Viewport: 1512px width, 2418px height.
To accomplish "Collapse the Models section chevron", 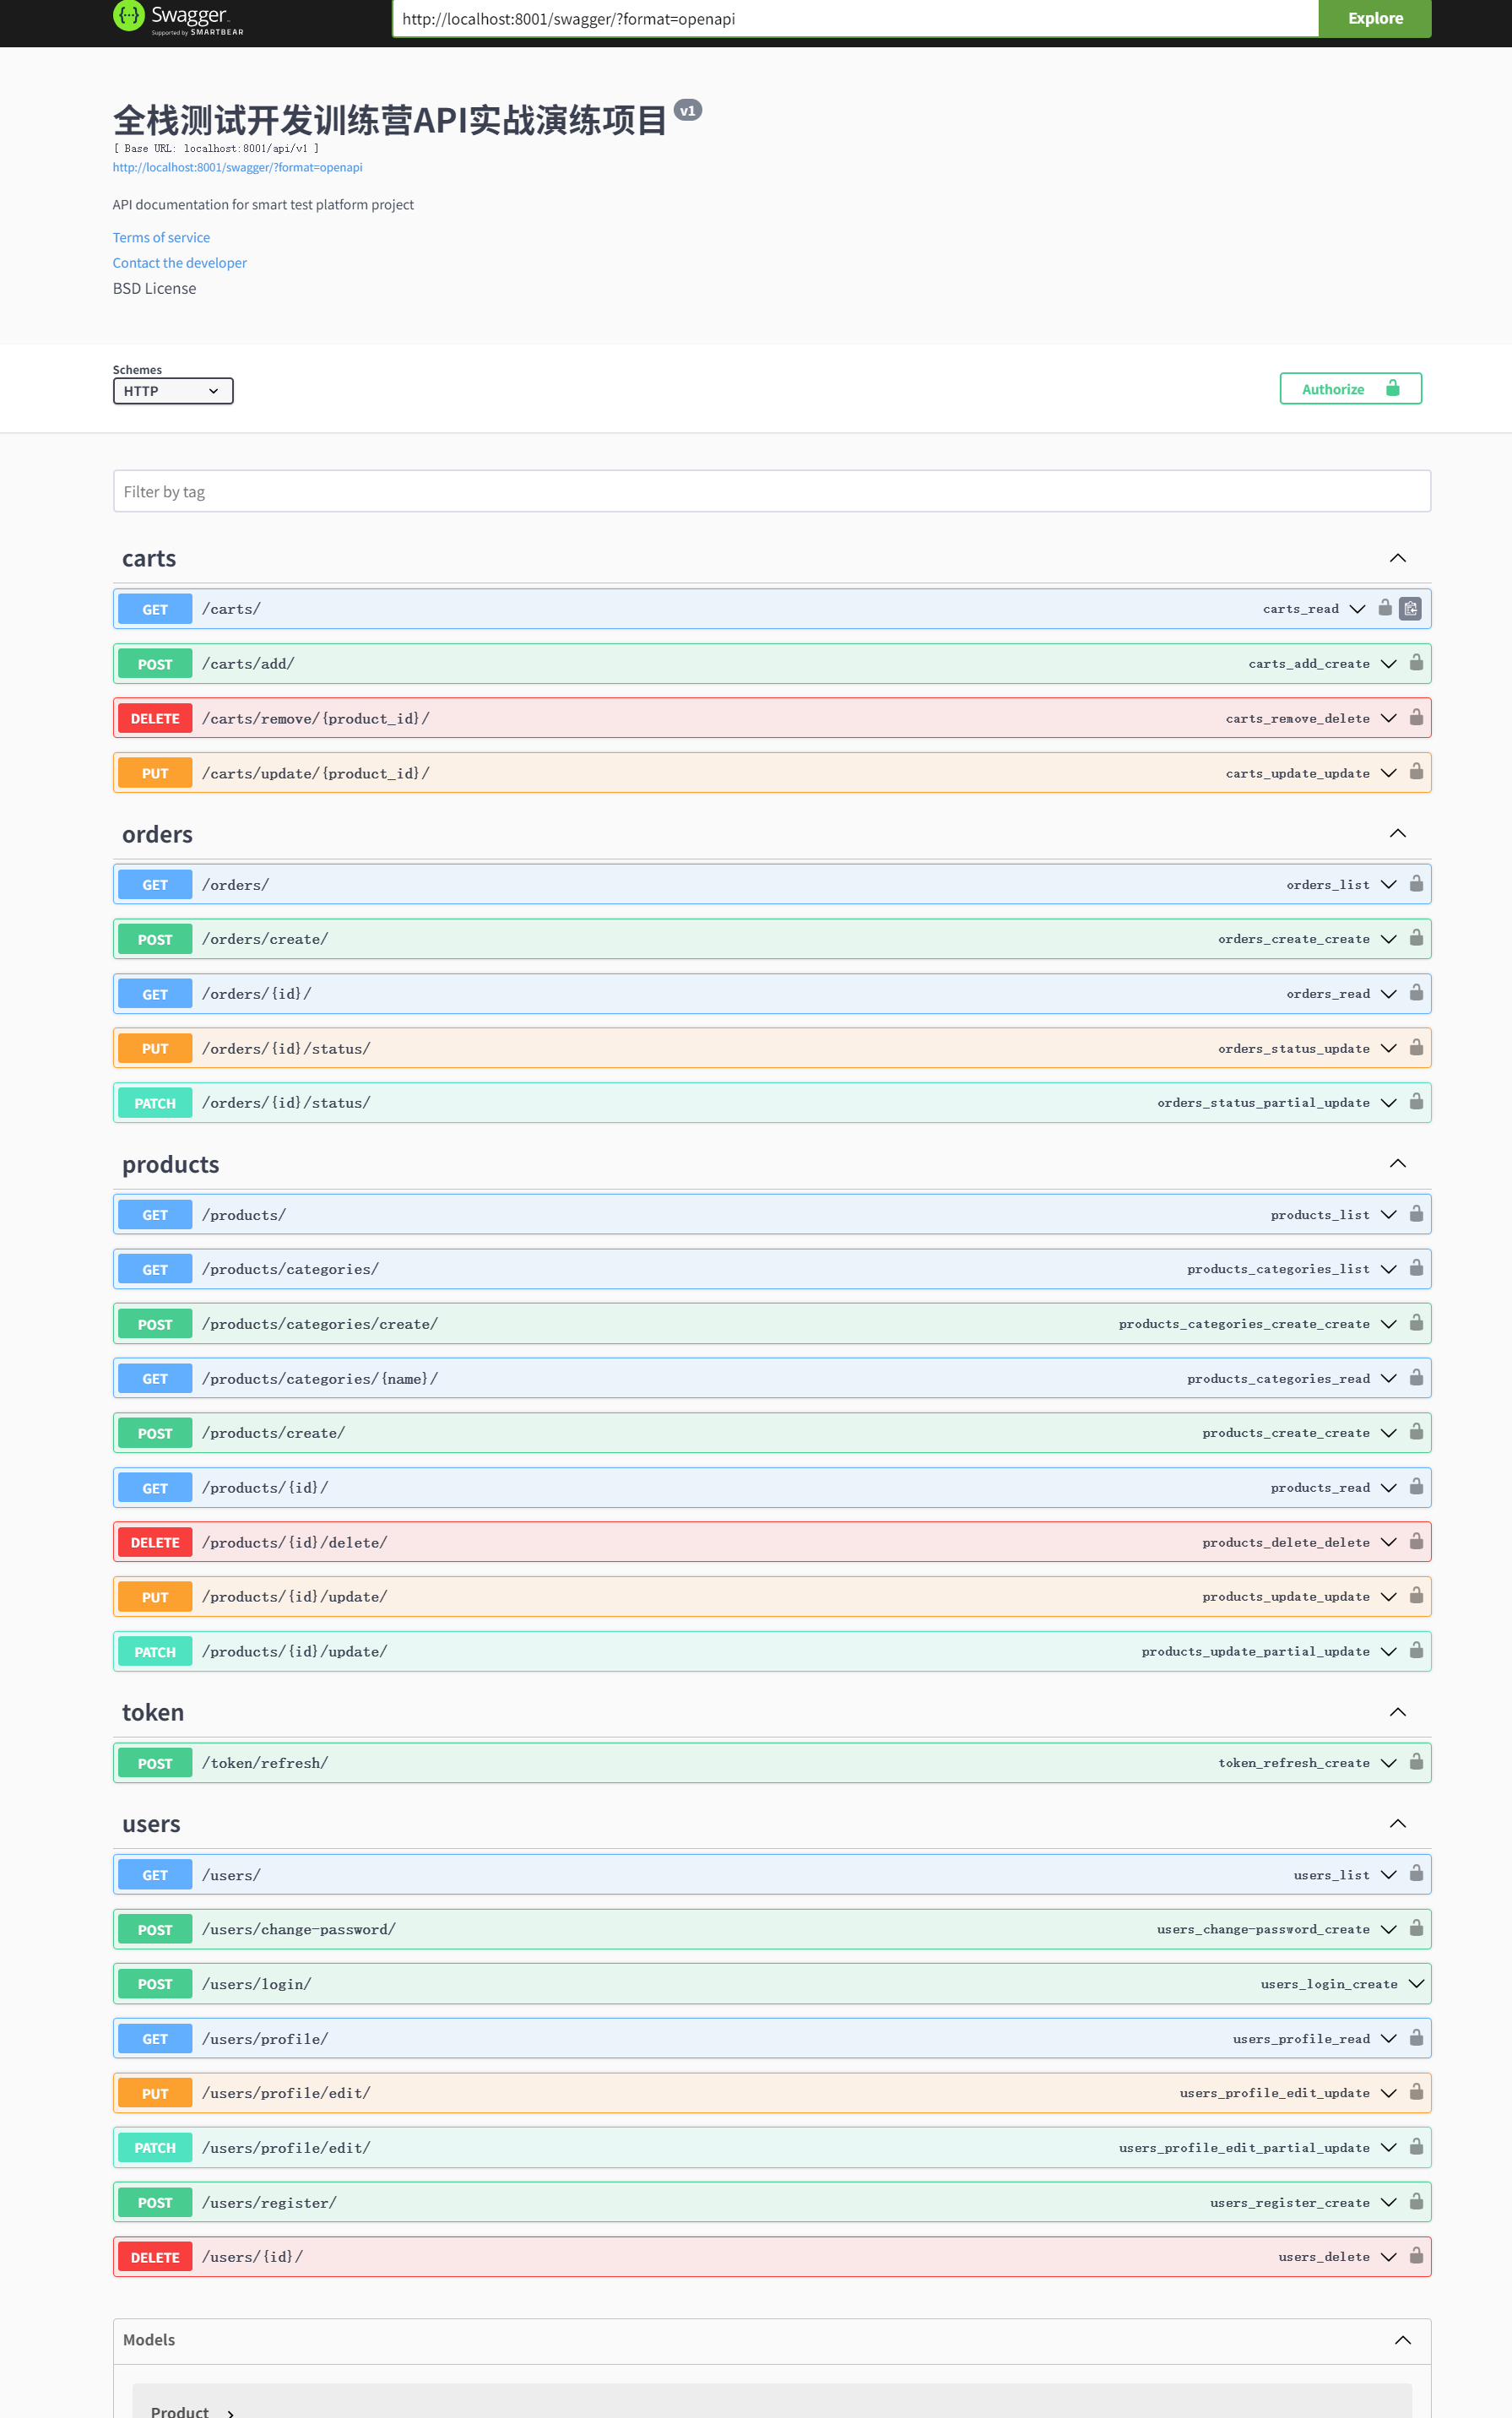I will [1403, 2340].
